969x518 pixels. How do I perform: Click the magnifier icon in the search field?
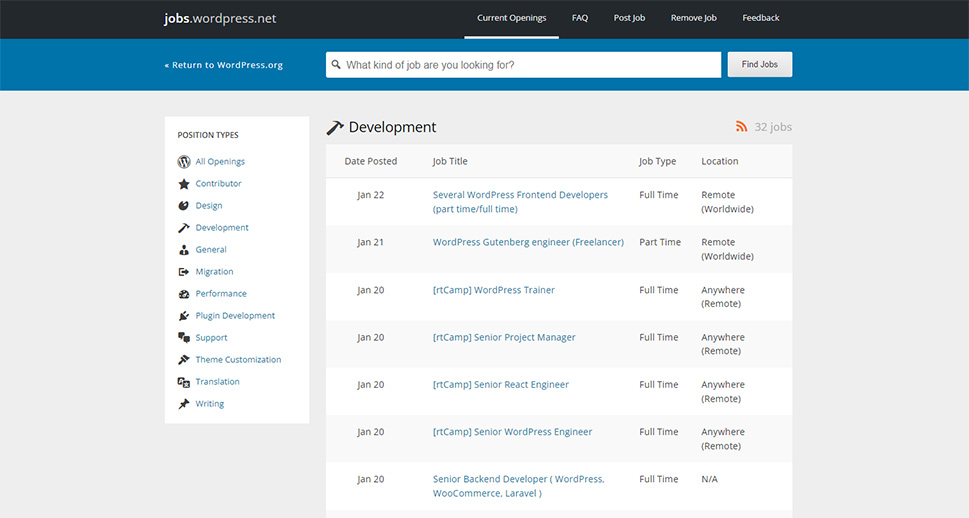pos(336,64)
